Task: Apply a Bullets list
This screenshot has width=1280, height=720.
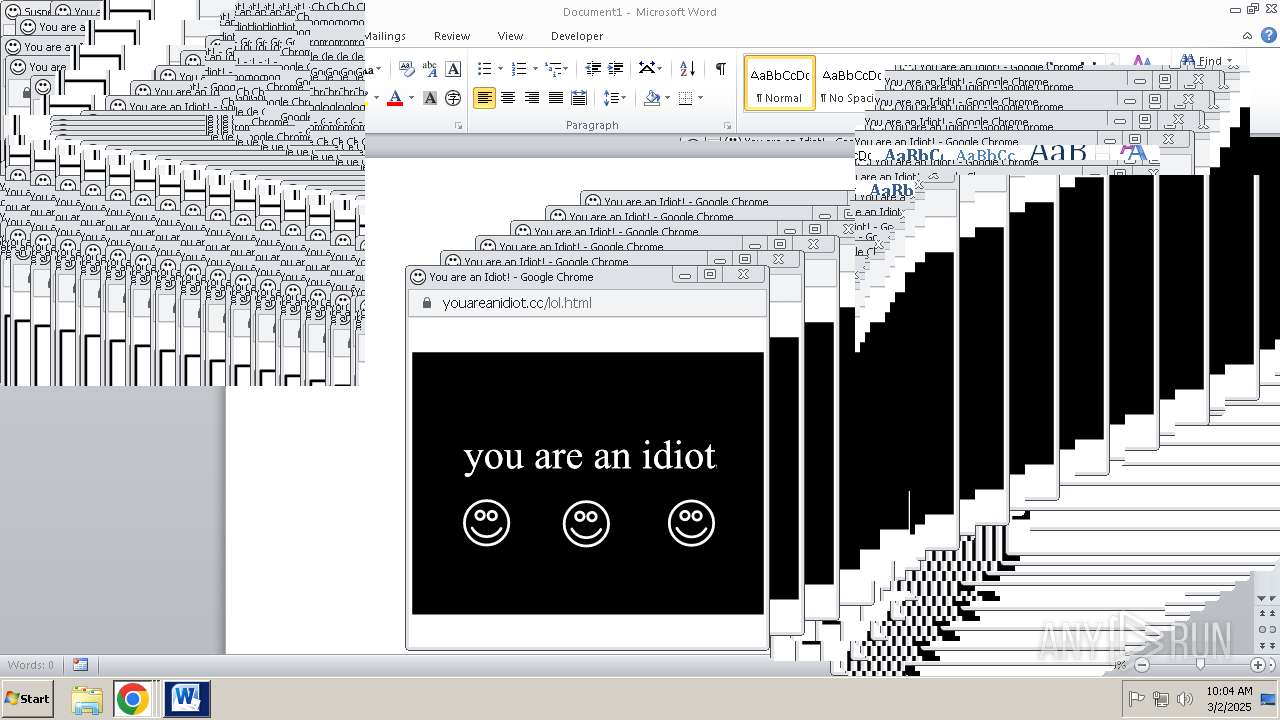Action: pos(484,69)
